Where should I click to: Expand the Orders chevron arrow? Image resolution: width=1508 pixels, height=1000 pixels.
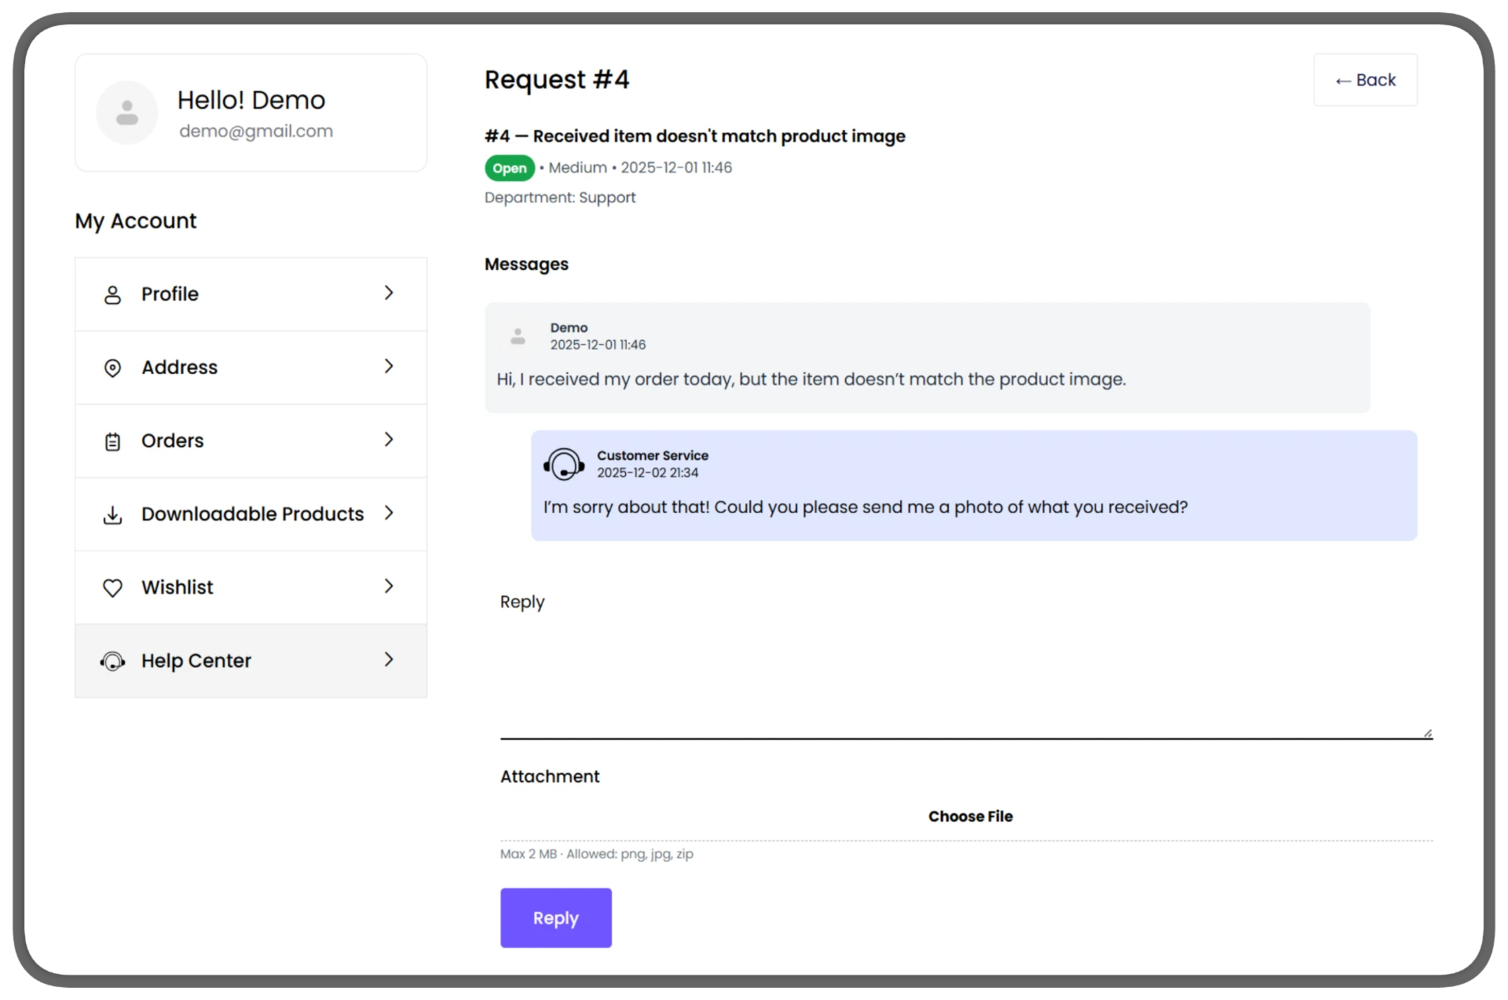tap(389, 440)
